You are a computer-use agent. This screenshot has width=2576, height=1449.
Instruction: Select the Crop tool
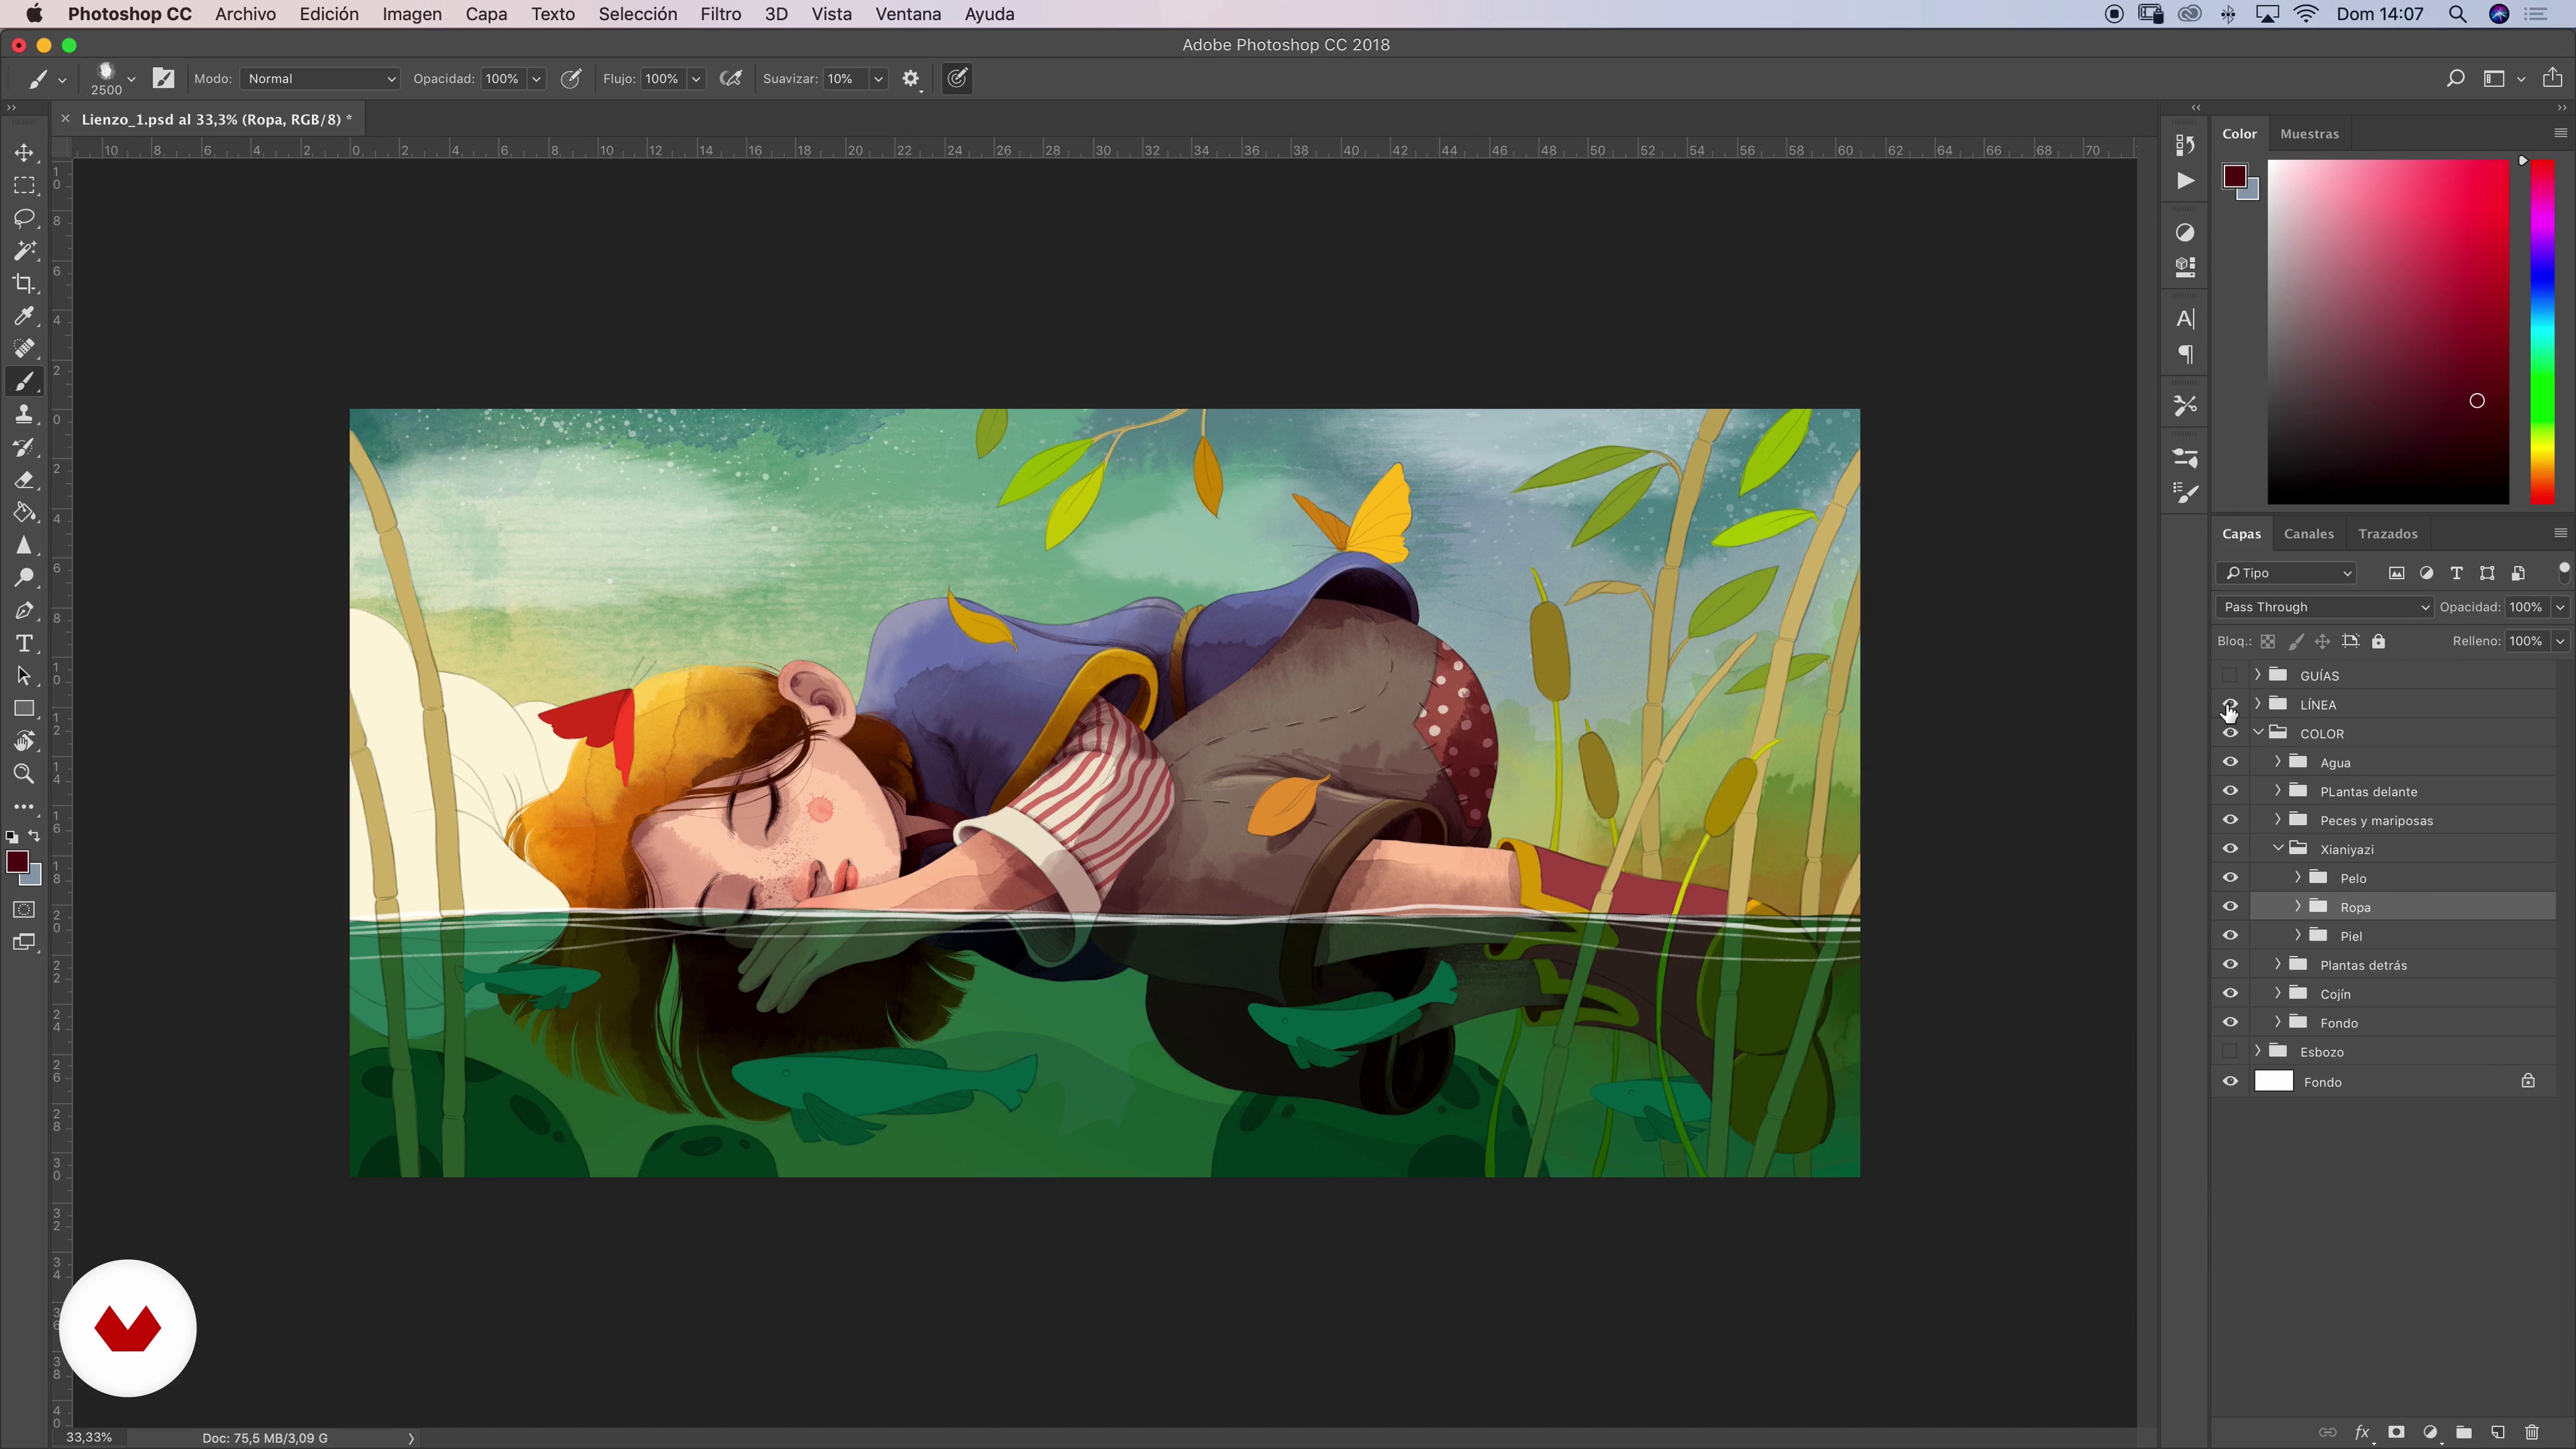click(24, 283)
